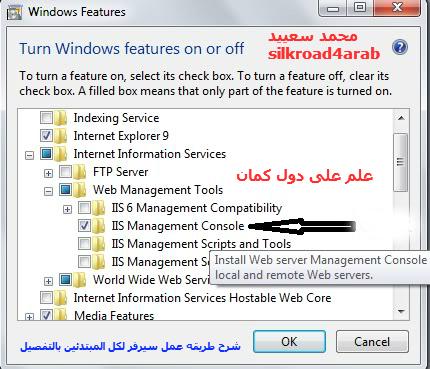Uncheck the IIS Management Console checkbox
430x369 pixels.
click(84, 226)
